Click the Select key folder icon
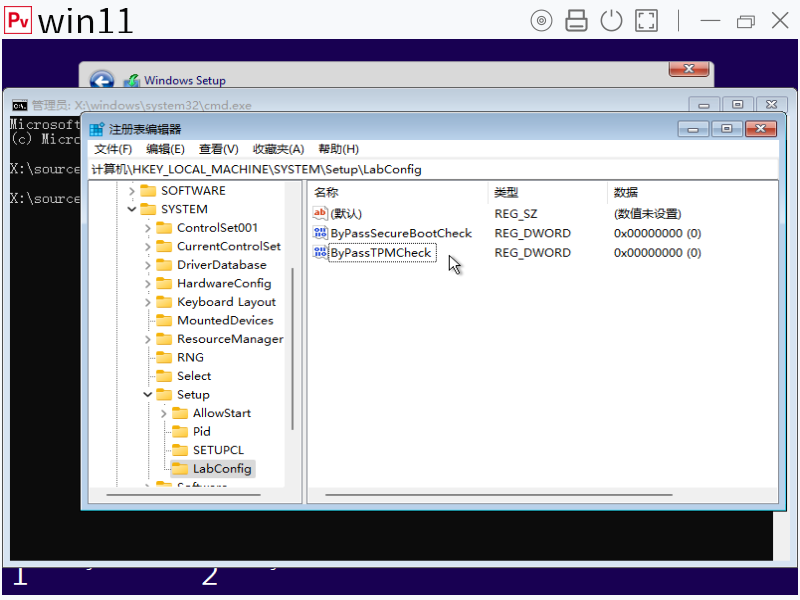This screenshot has height=600, width=800. tap(164, 376)
